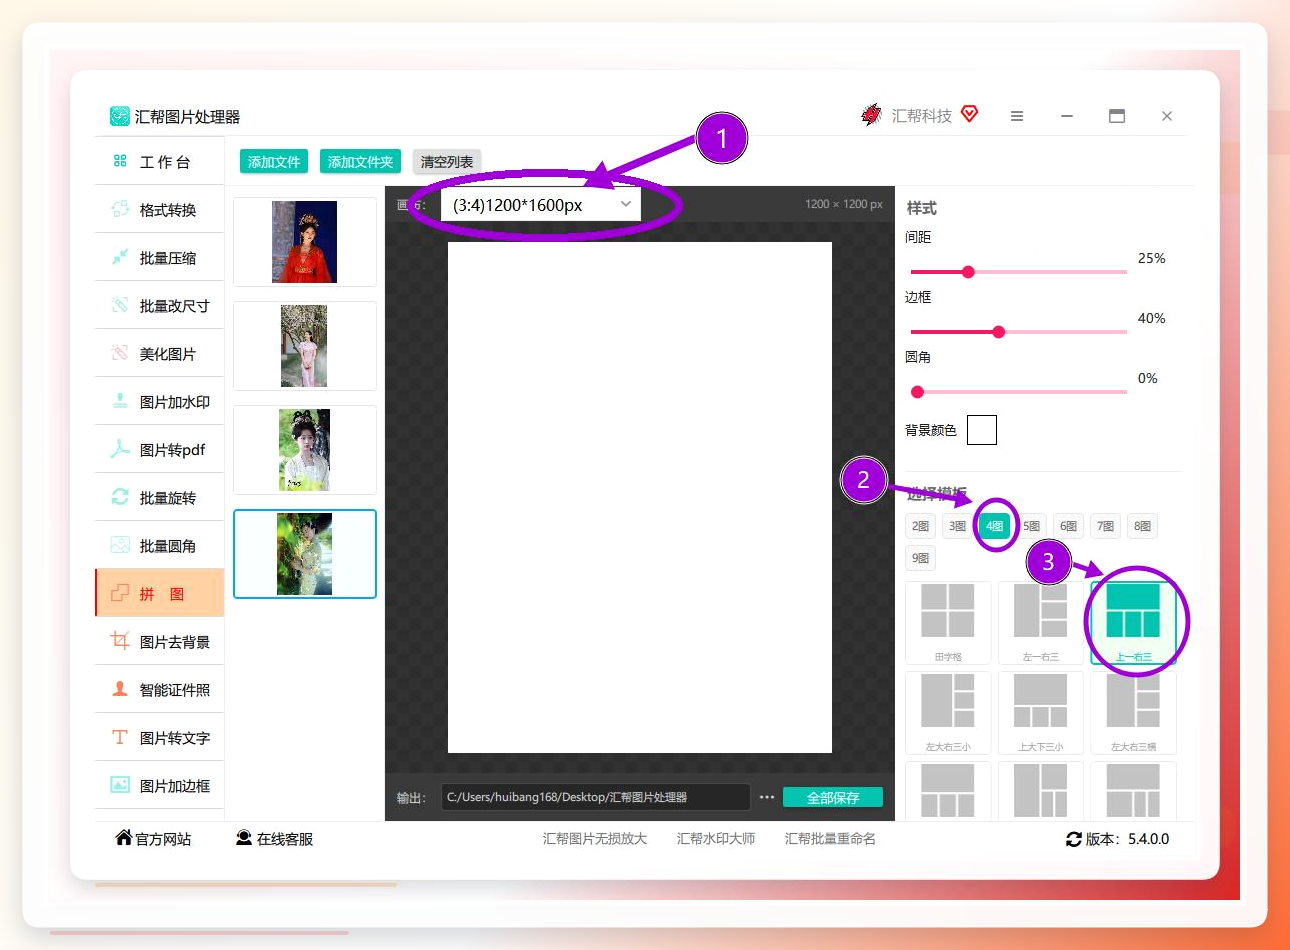The image size is (1290, 950).
Task: Click the 边框 border slider handle
Action: (x=998, y=332)
